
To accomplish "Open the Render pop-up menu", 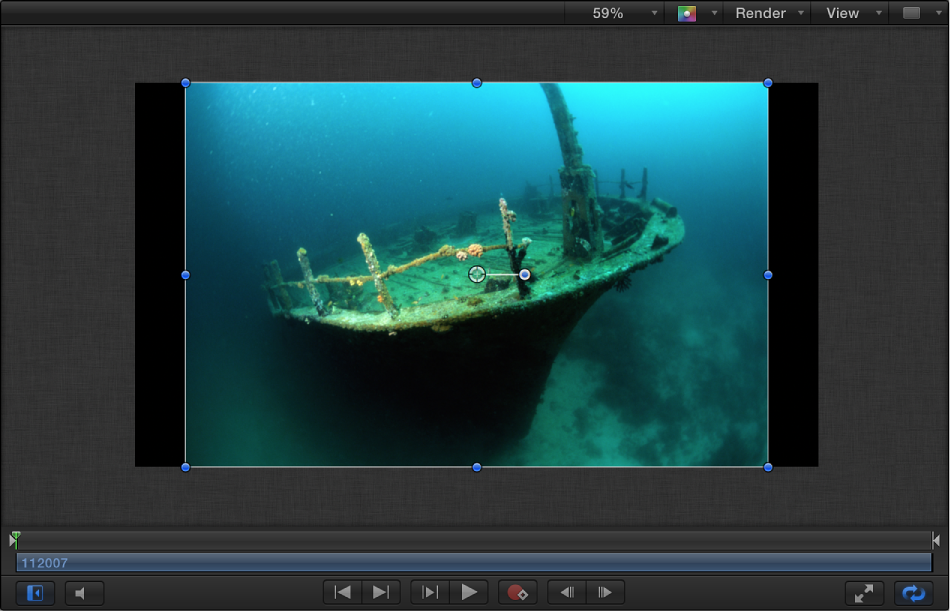I will pyautogui.click(x=768, y=13).
